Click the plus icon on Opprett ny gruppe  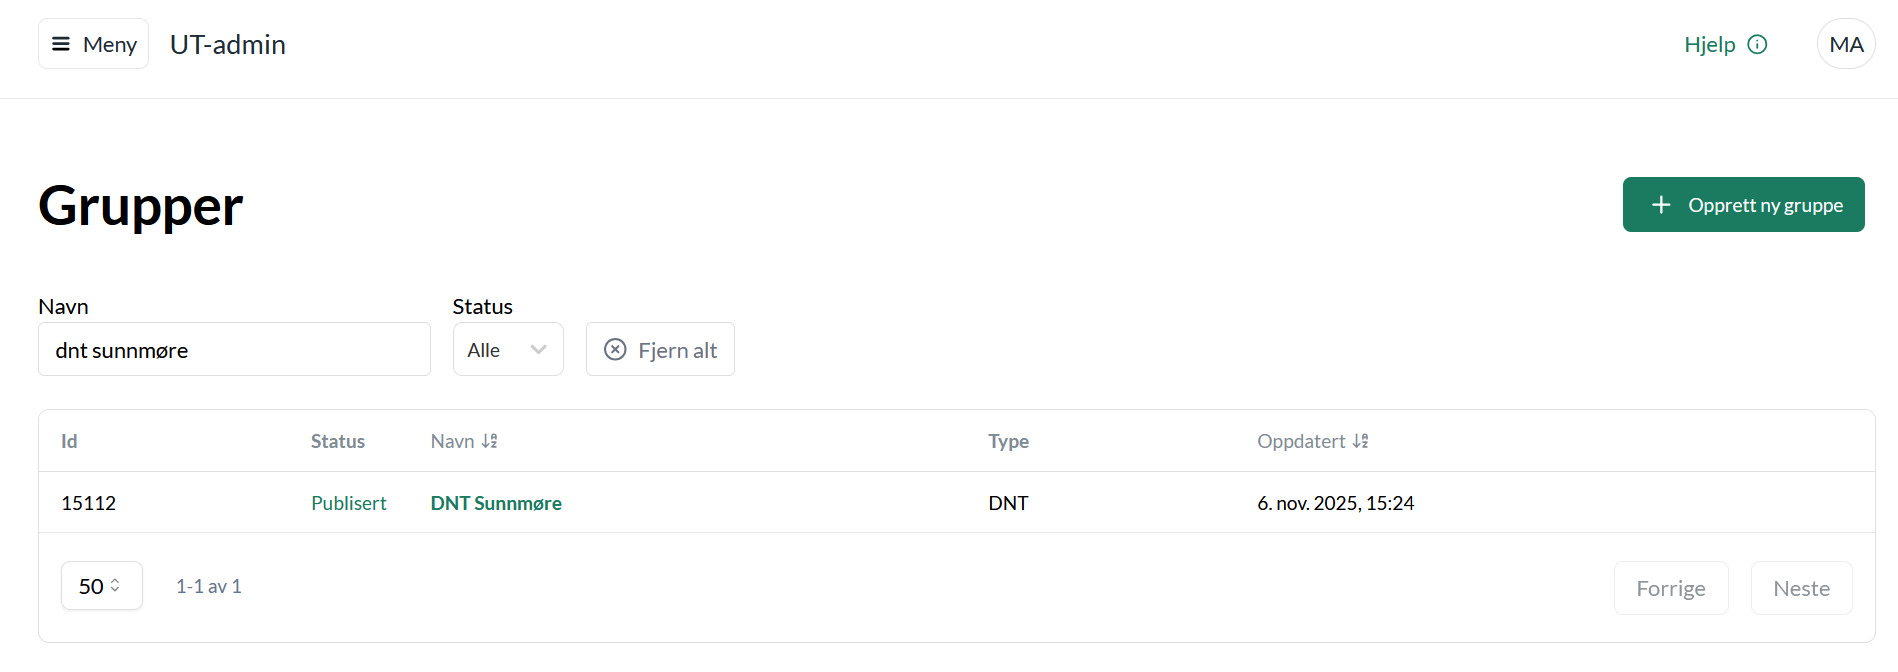[1661, 205]
